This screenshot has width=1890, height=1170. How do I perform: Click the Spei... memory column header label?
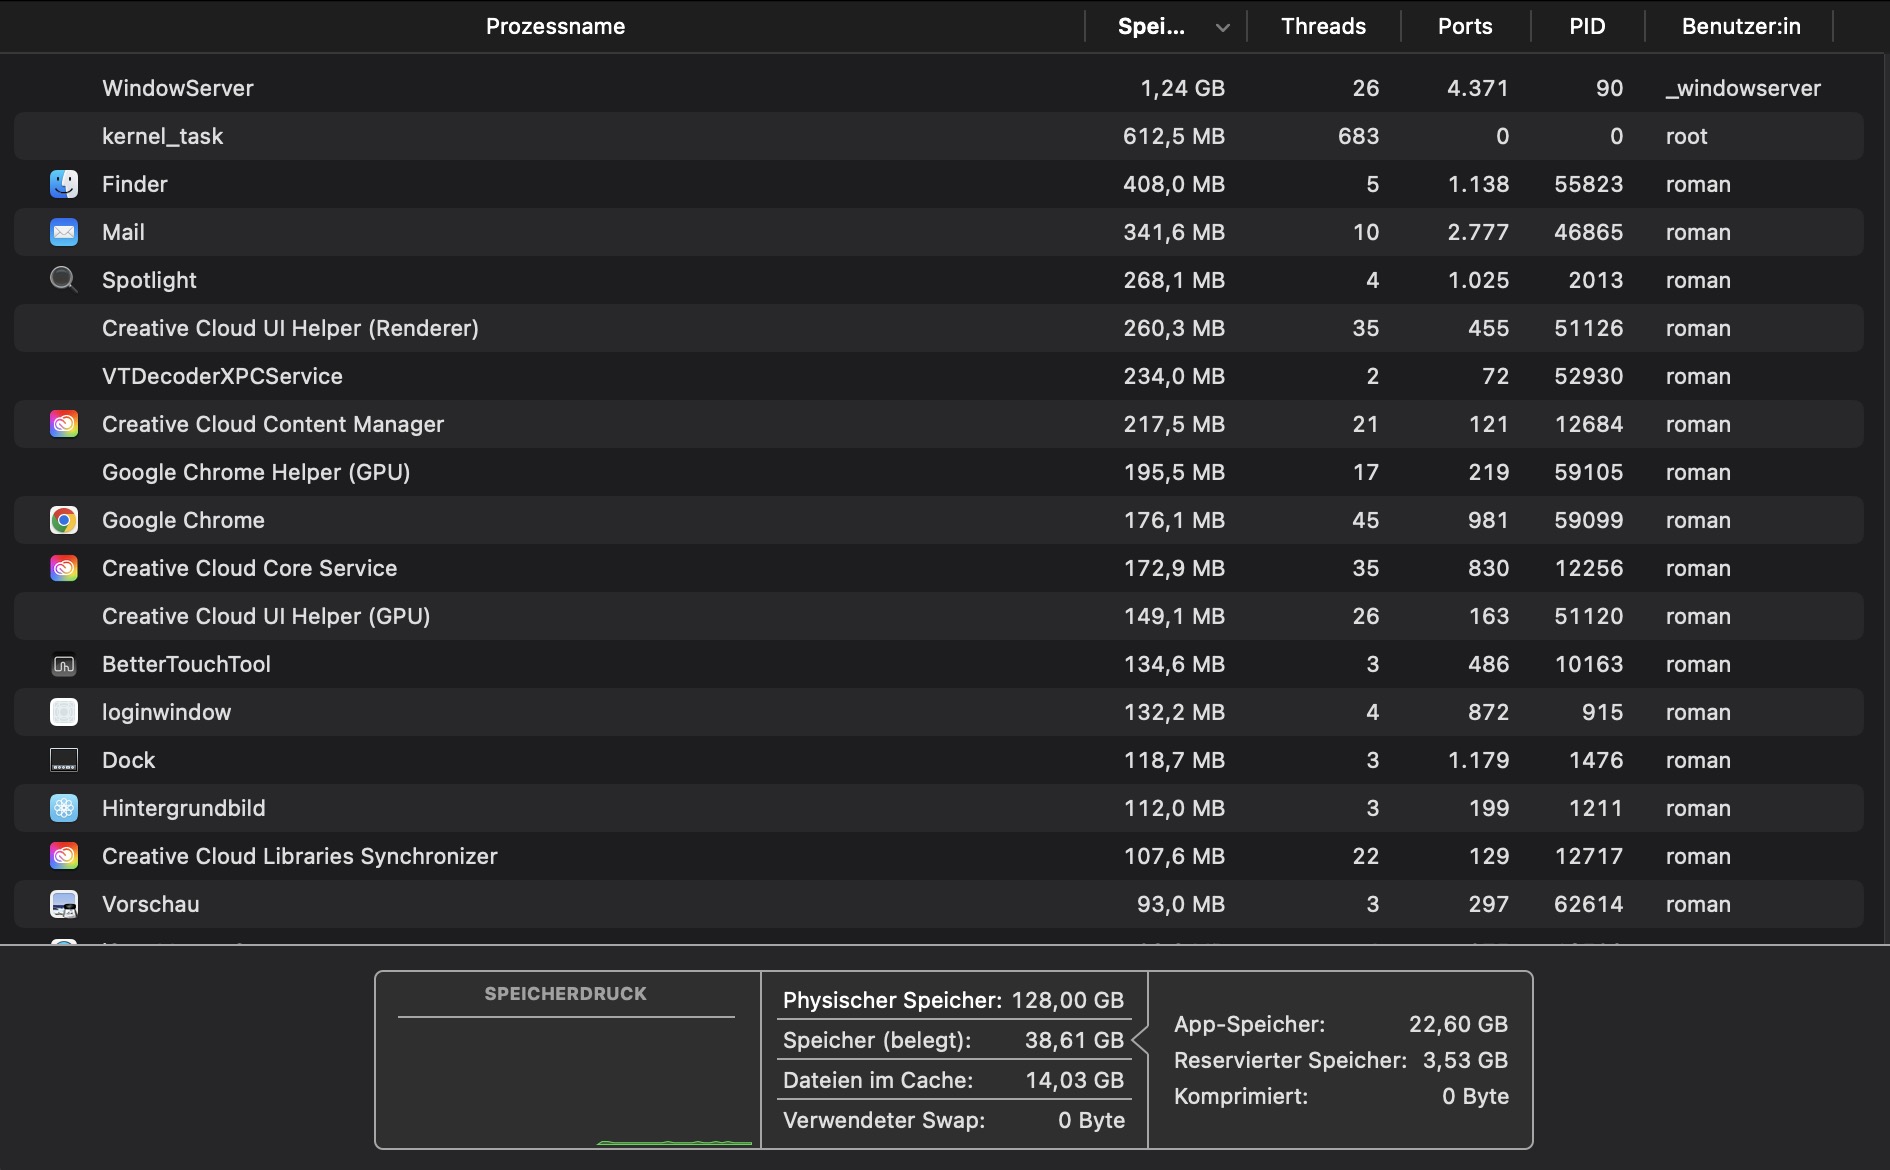tap(1151, 26)
